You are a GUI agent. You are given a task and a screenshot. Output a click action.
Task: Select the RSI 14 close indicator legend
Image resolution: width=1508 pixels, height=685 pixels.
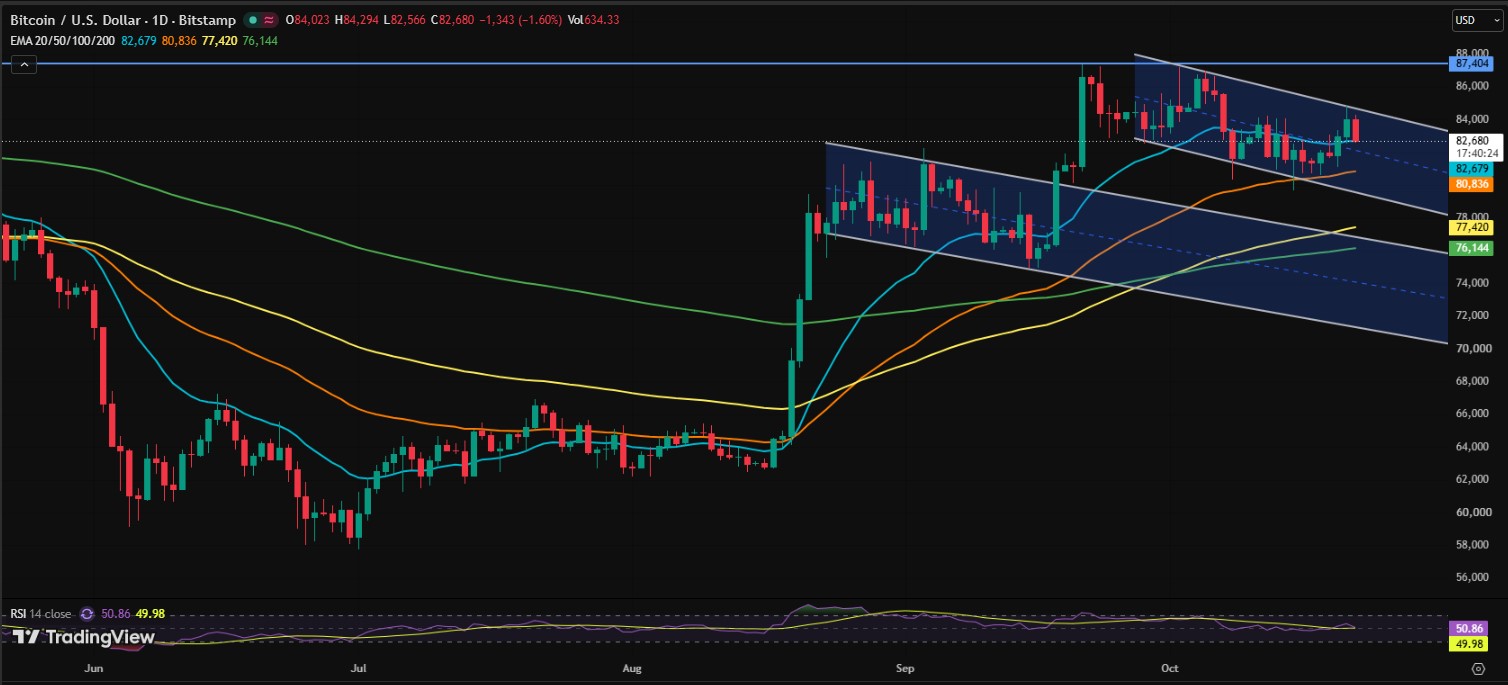click(42, 613)
